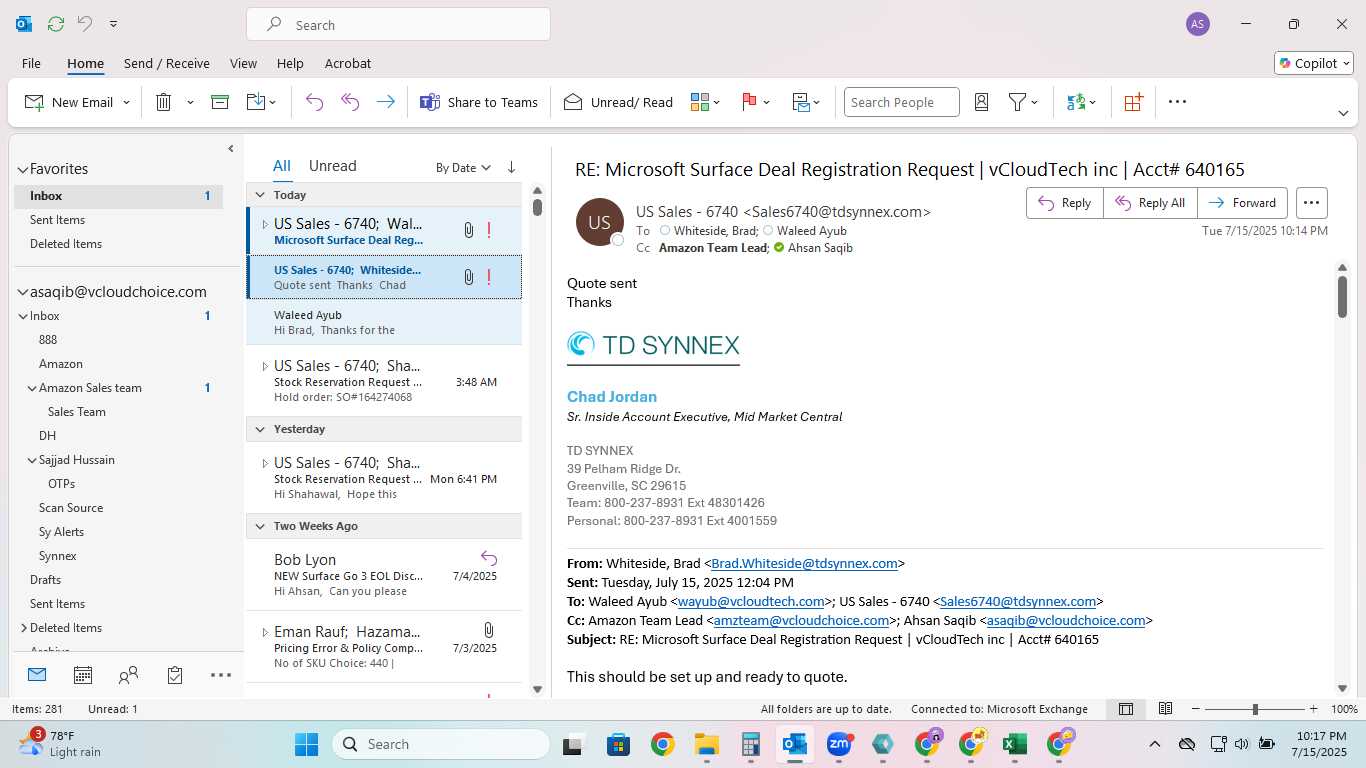The image size is (1366, 768).
Task: Open Windows Start menu
Action: click(306, 744)
